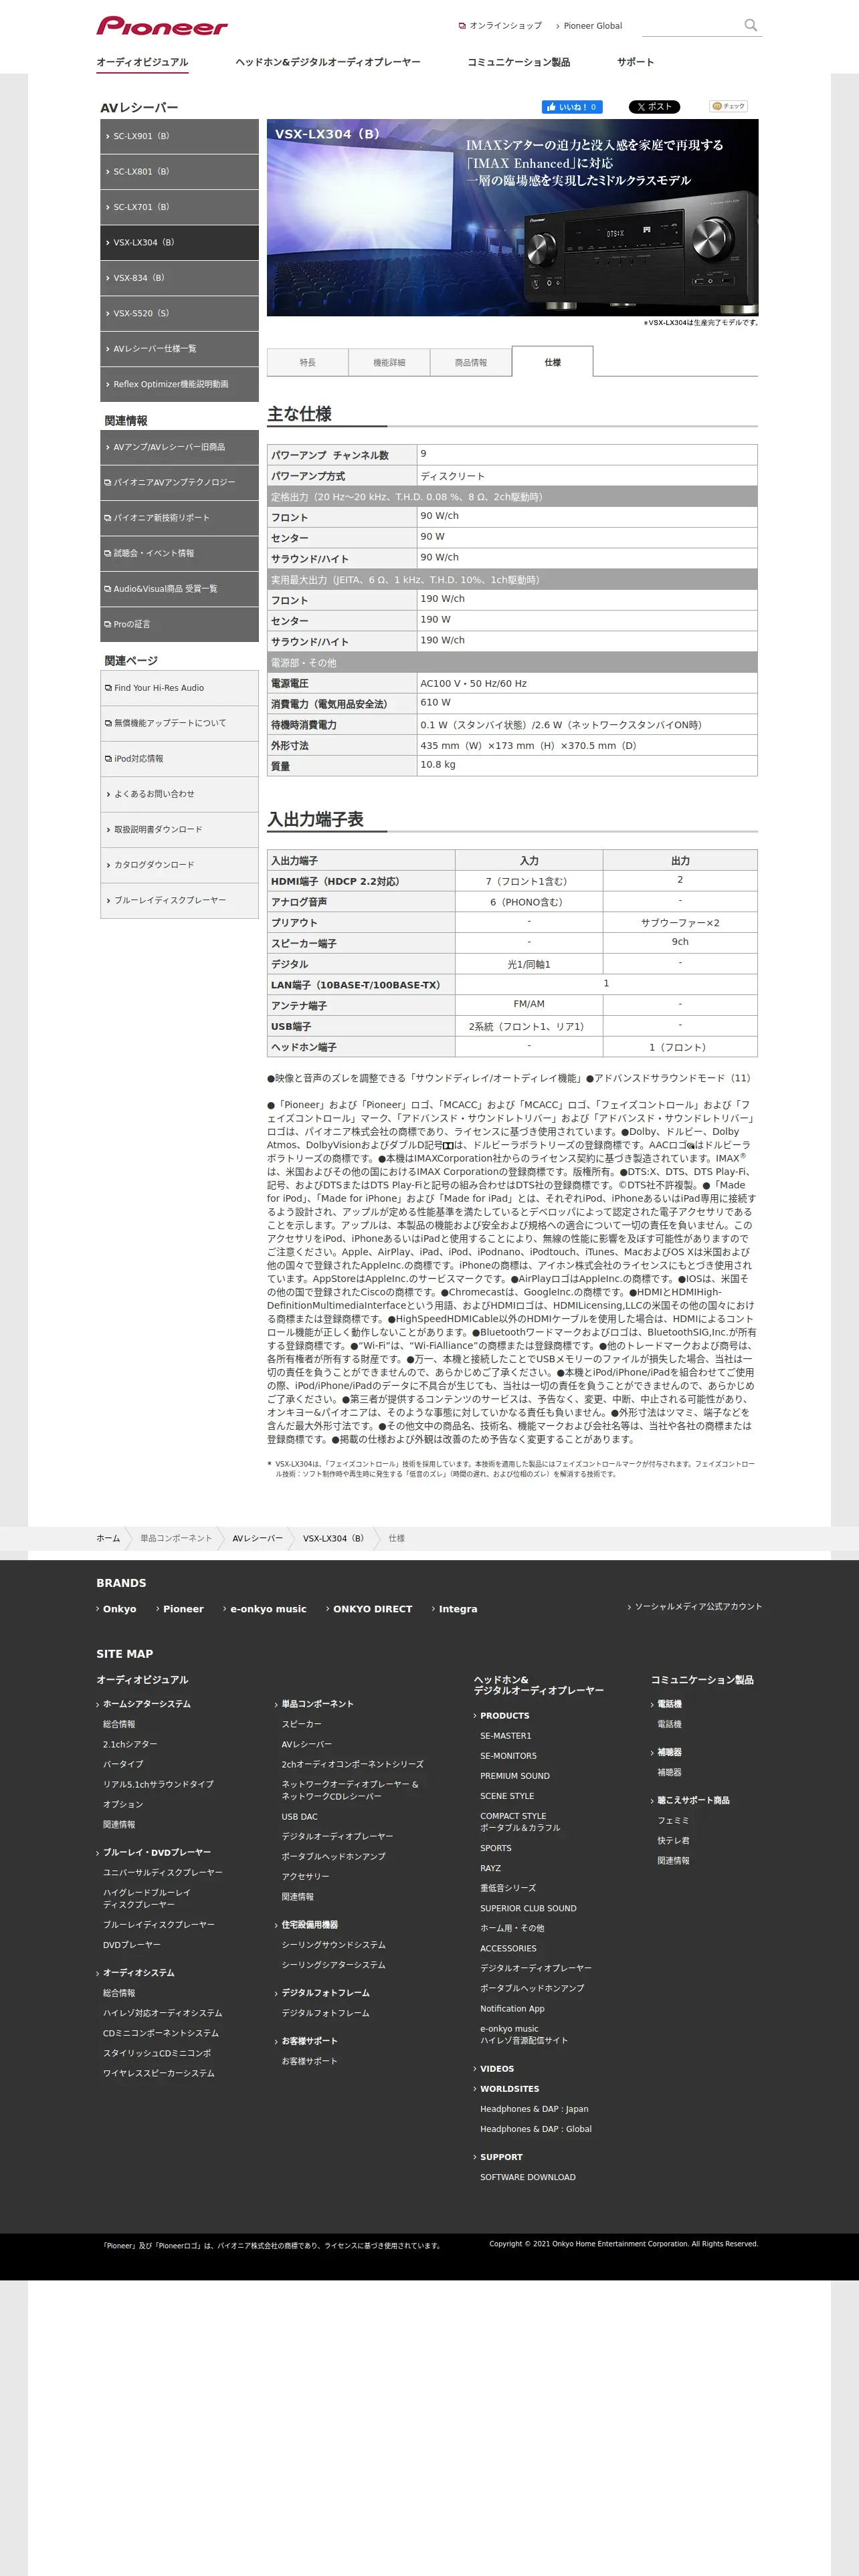Viewport: 859px width, 2576px height.
Task: Open ヘッドホン&デジタルオーディオプレーヤー menu
Action: (328, 62)
